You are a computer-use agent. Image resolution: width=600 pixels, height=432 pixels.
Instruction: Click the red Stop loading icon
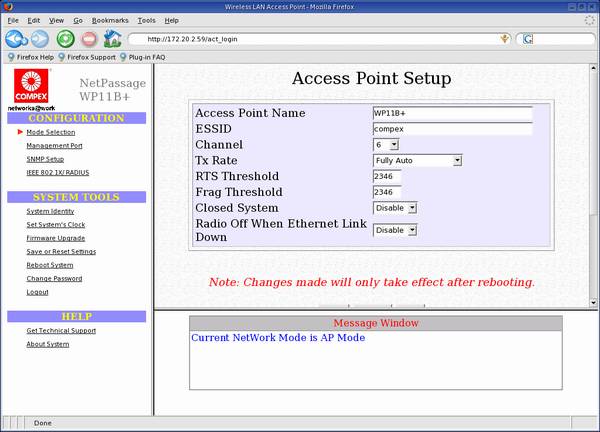tap(89, 39)
